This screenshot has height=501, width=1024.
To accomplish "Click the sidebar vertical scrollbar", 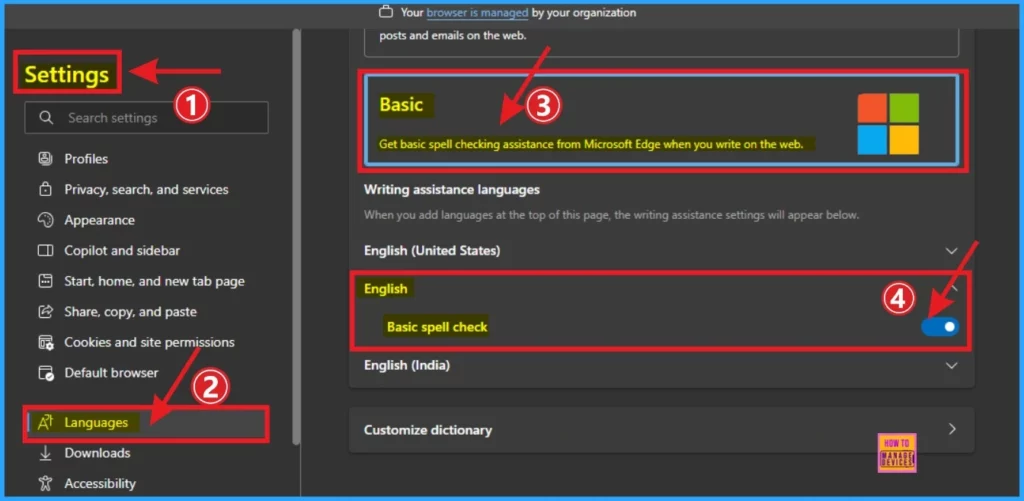I will click(x=296, y=236).
